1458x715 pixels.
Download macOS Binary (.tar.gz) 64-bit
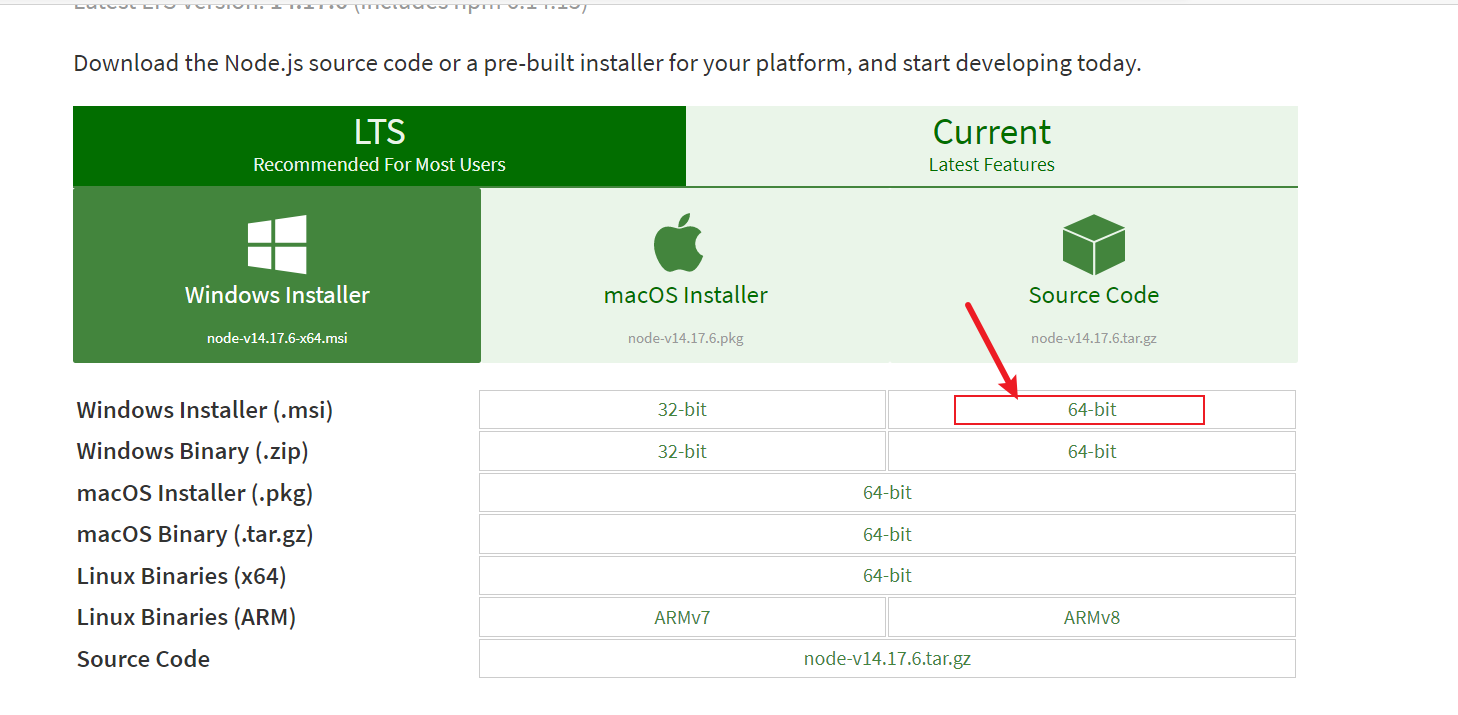887,534
